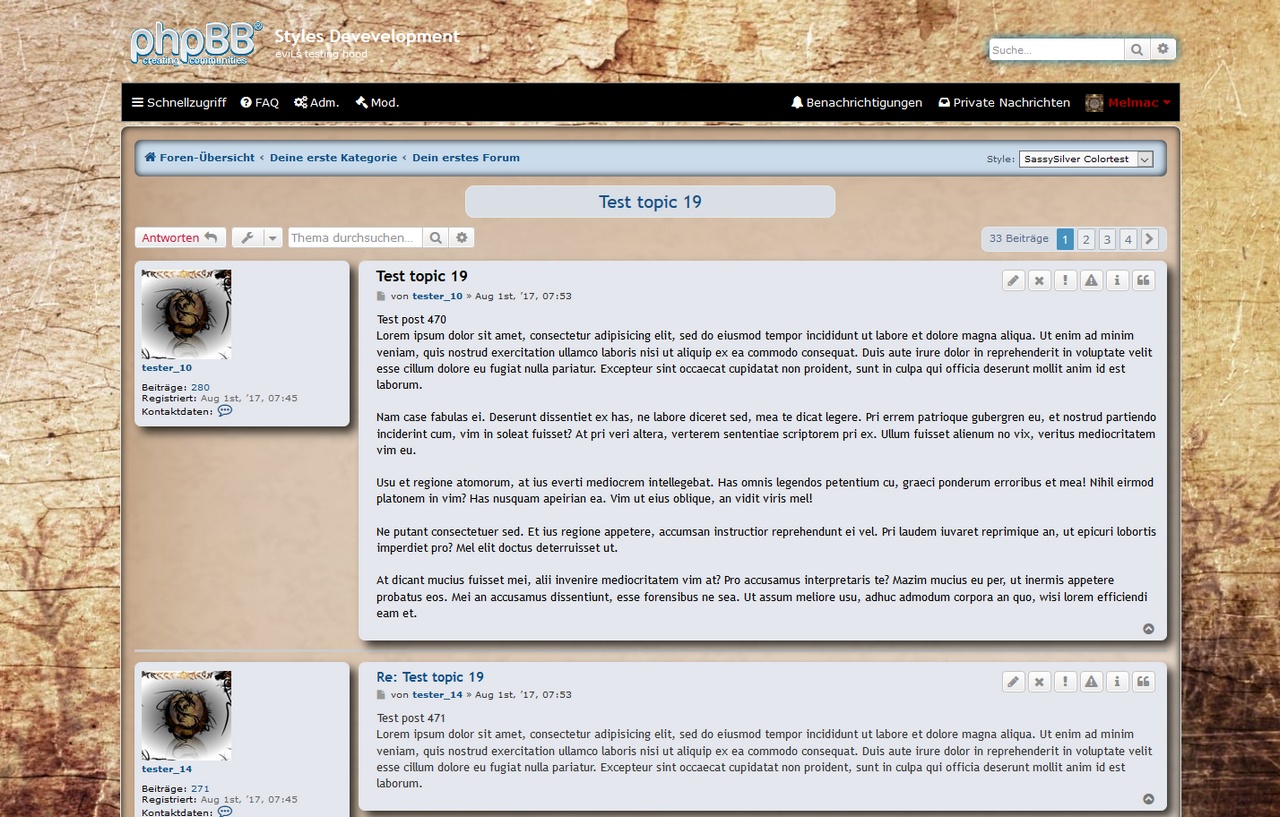Open Benachrichtigungen notifications menu

click(856, 103)
